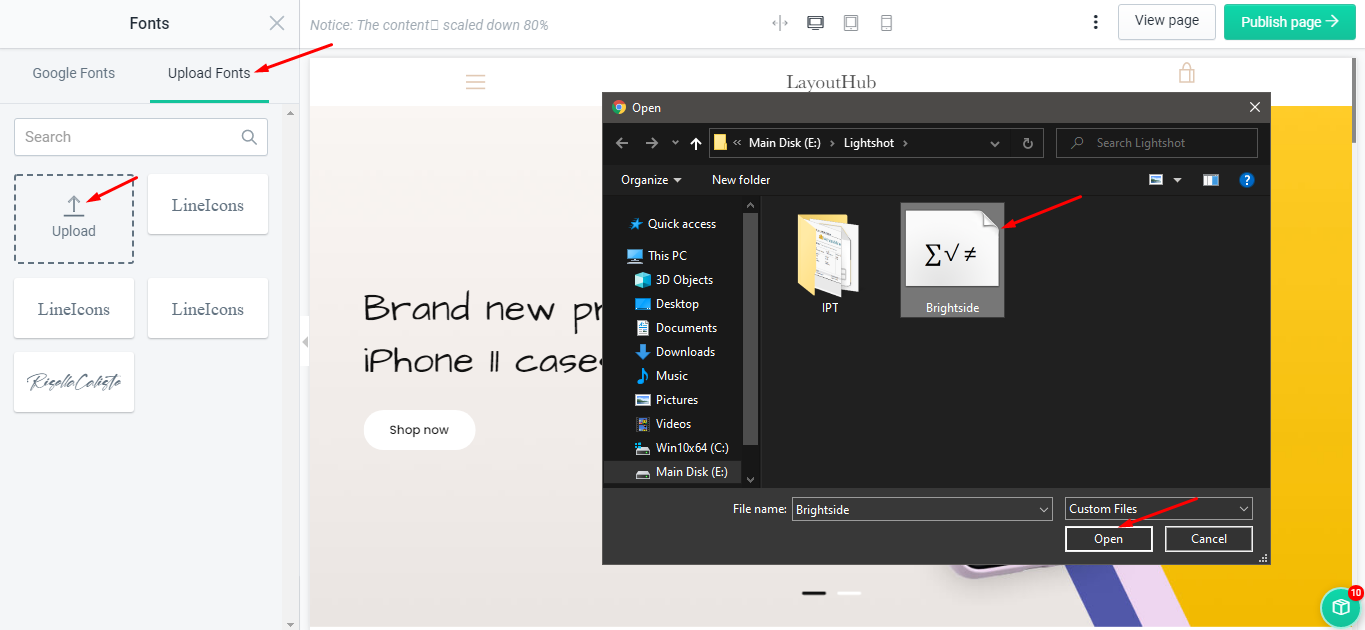The image size is (1365, 630).
Task: Select the second slide indicator dash
Action: 849,593
